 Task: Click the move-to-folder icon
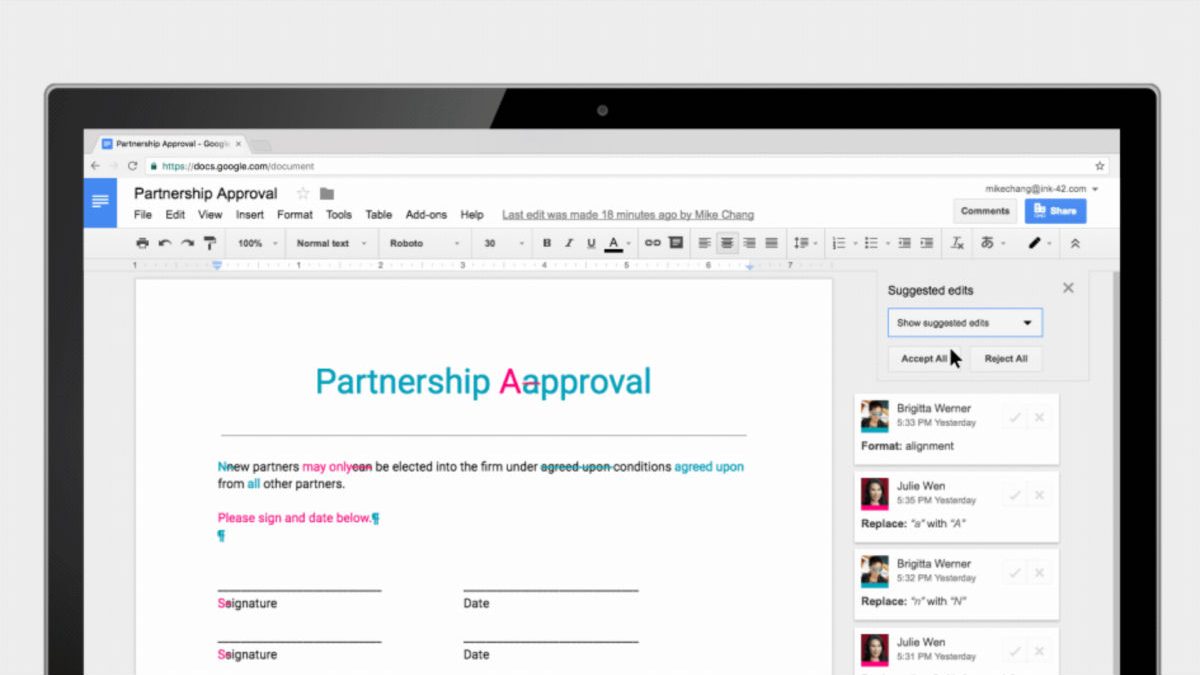click(327, 194)
